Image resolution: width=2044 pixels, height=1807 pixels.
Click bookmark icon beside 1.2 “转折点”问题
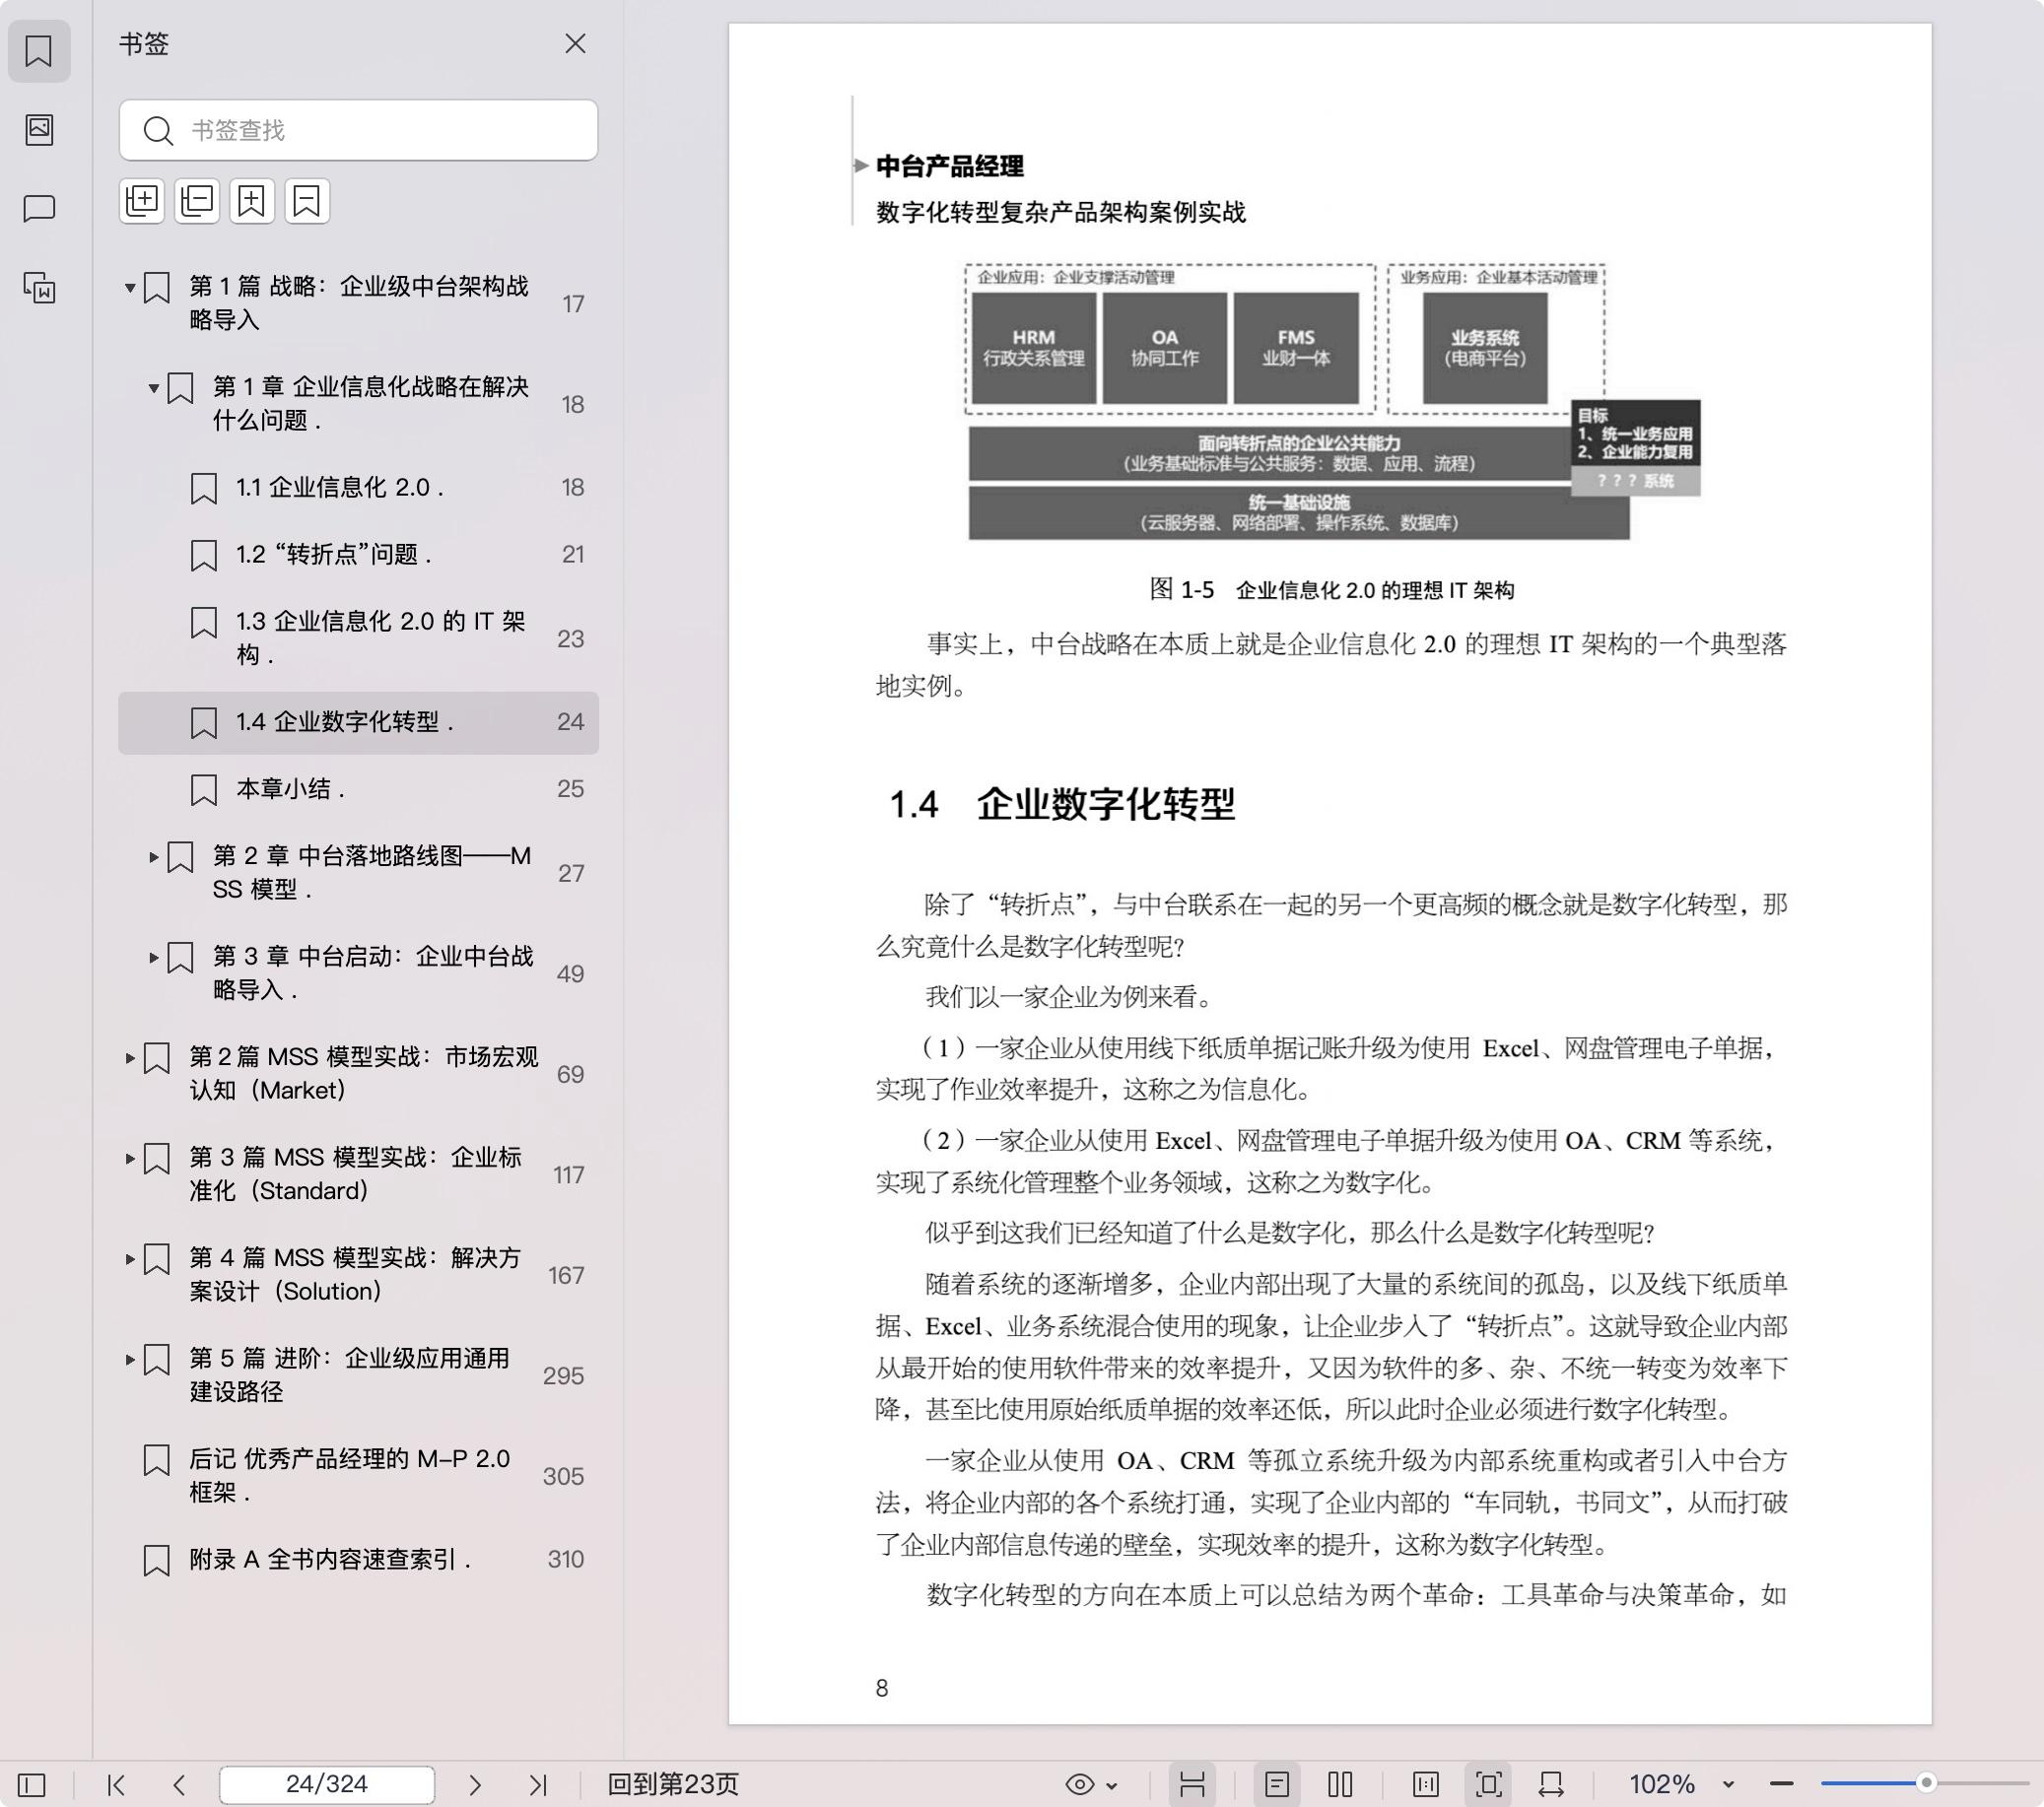pos(204,556)
